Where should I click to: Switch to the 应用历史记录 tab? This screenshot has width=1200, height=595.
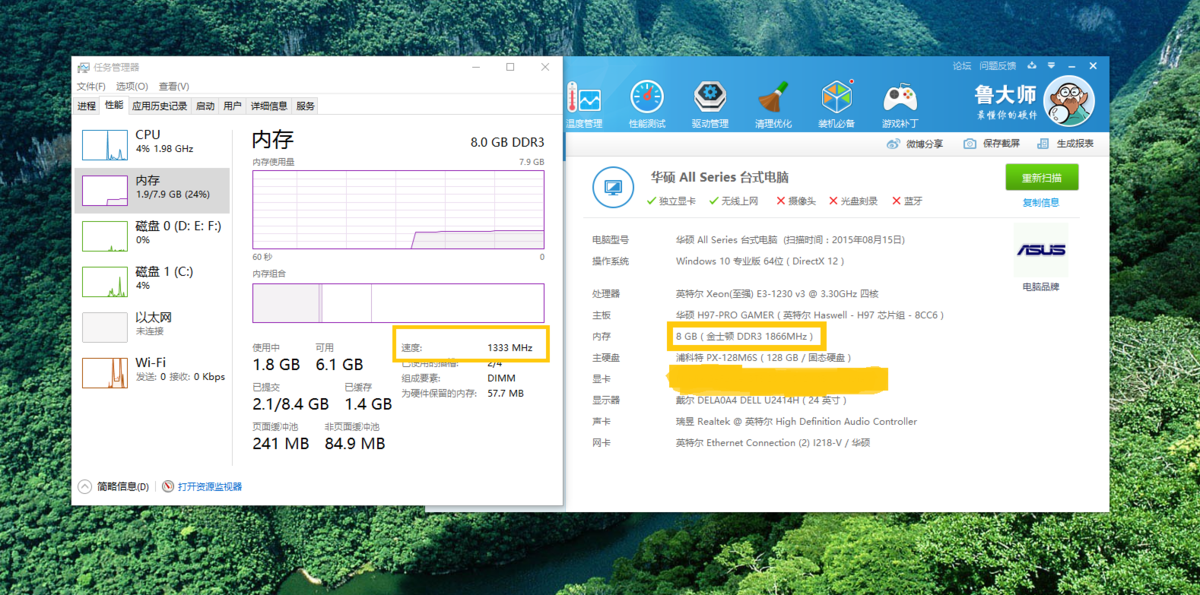coord(160,106)
